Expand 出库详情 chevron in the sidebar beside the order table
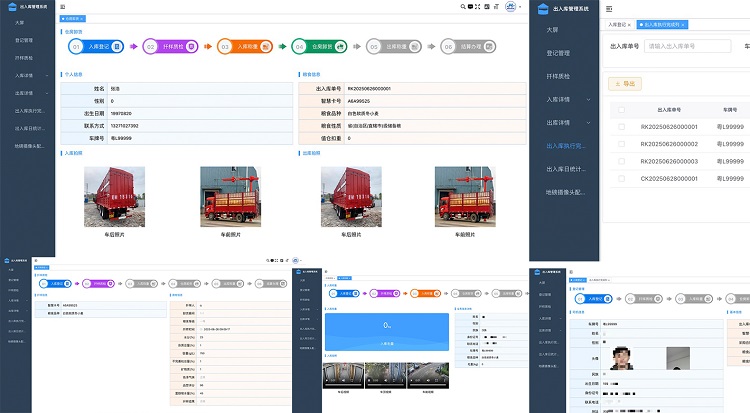The width and height of the screenshot is (750, 413). point(588,123)
